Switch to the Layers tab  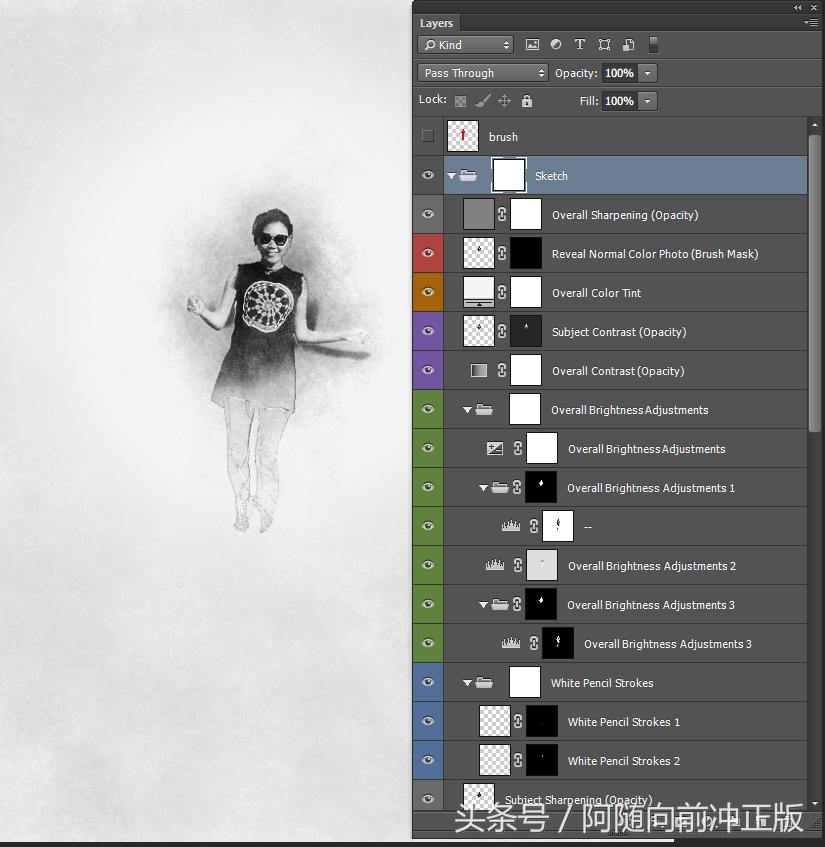pos(436,22)
